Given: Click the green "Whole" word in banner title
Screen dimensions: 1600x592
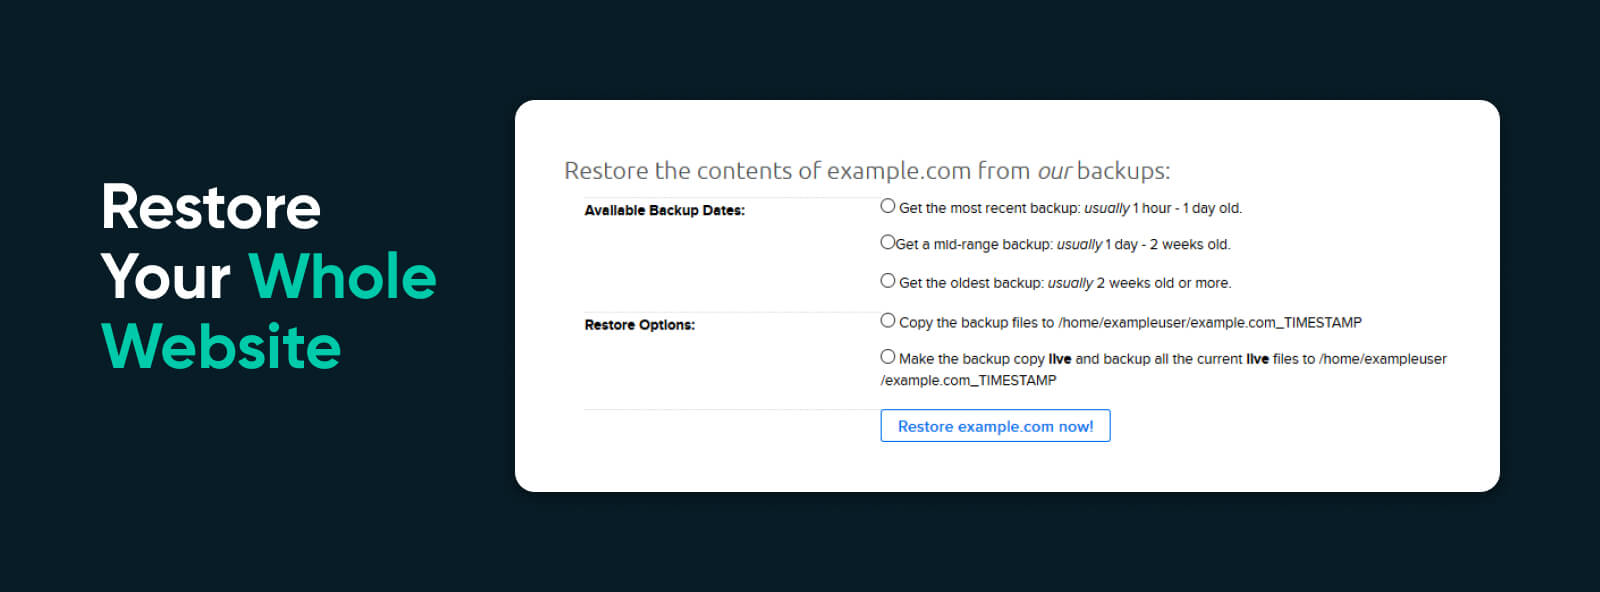Looking at the screenshot, I should coord(342,277).
